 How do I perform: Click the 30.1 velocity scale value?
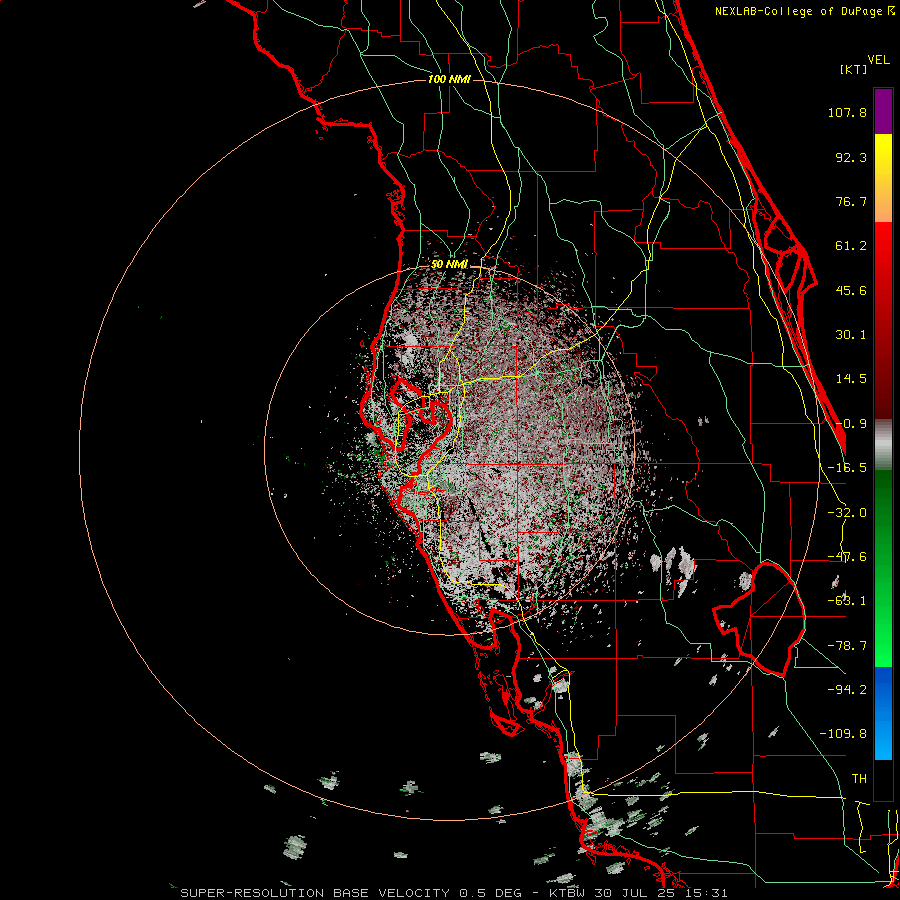click(851, 334)
